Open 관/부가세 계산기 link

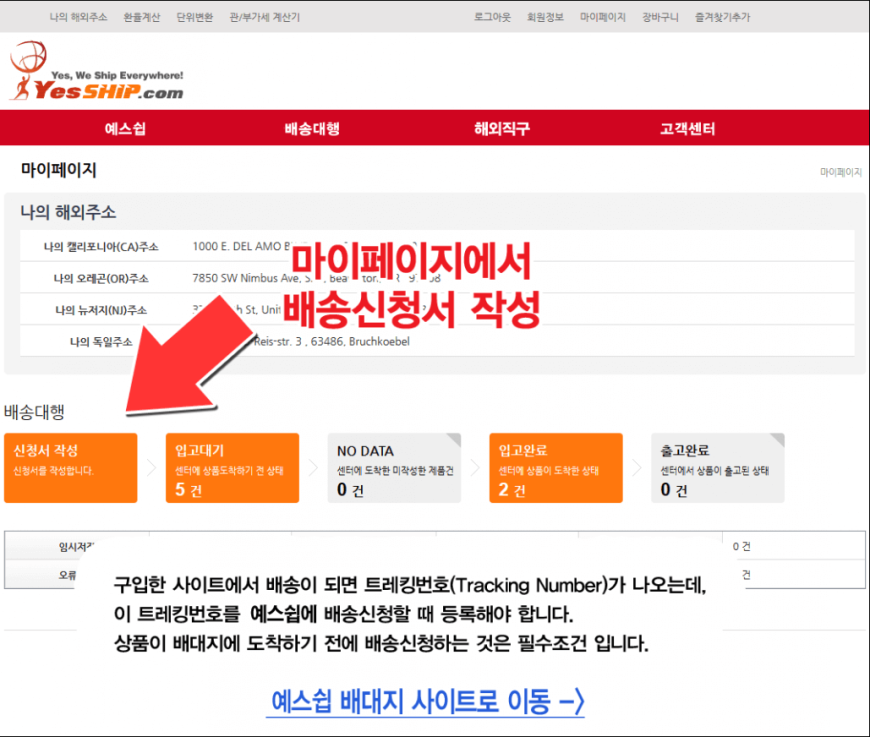point(265,17)
